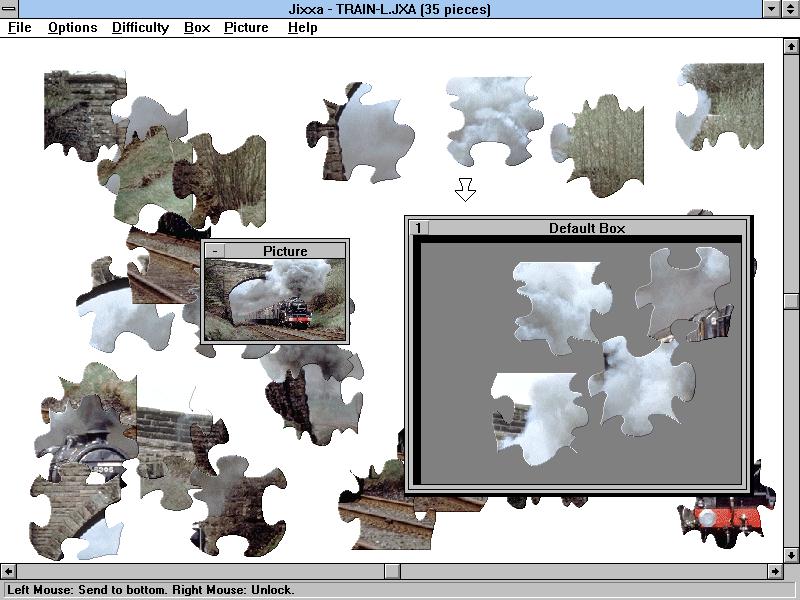Click the Default Box title bar

587,228
